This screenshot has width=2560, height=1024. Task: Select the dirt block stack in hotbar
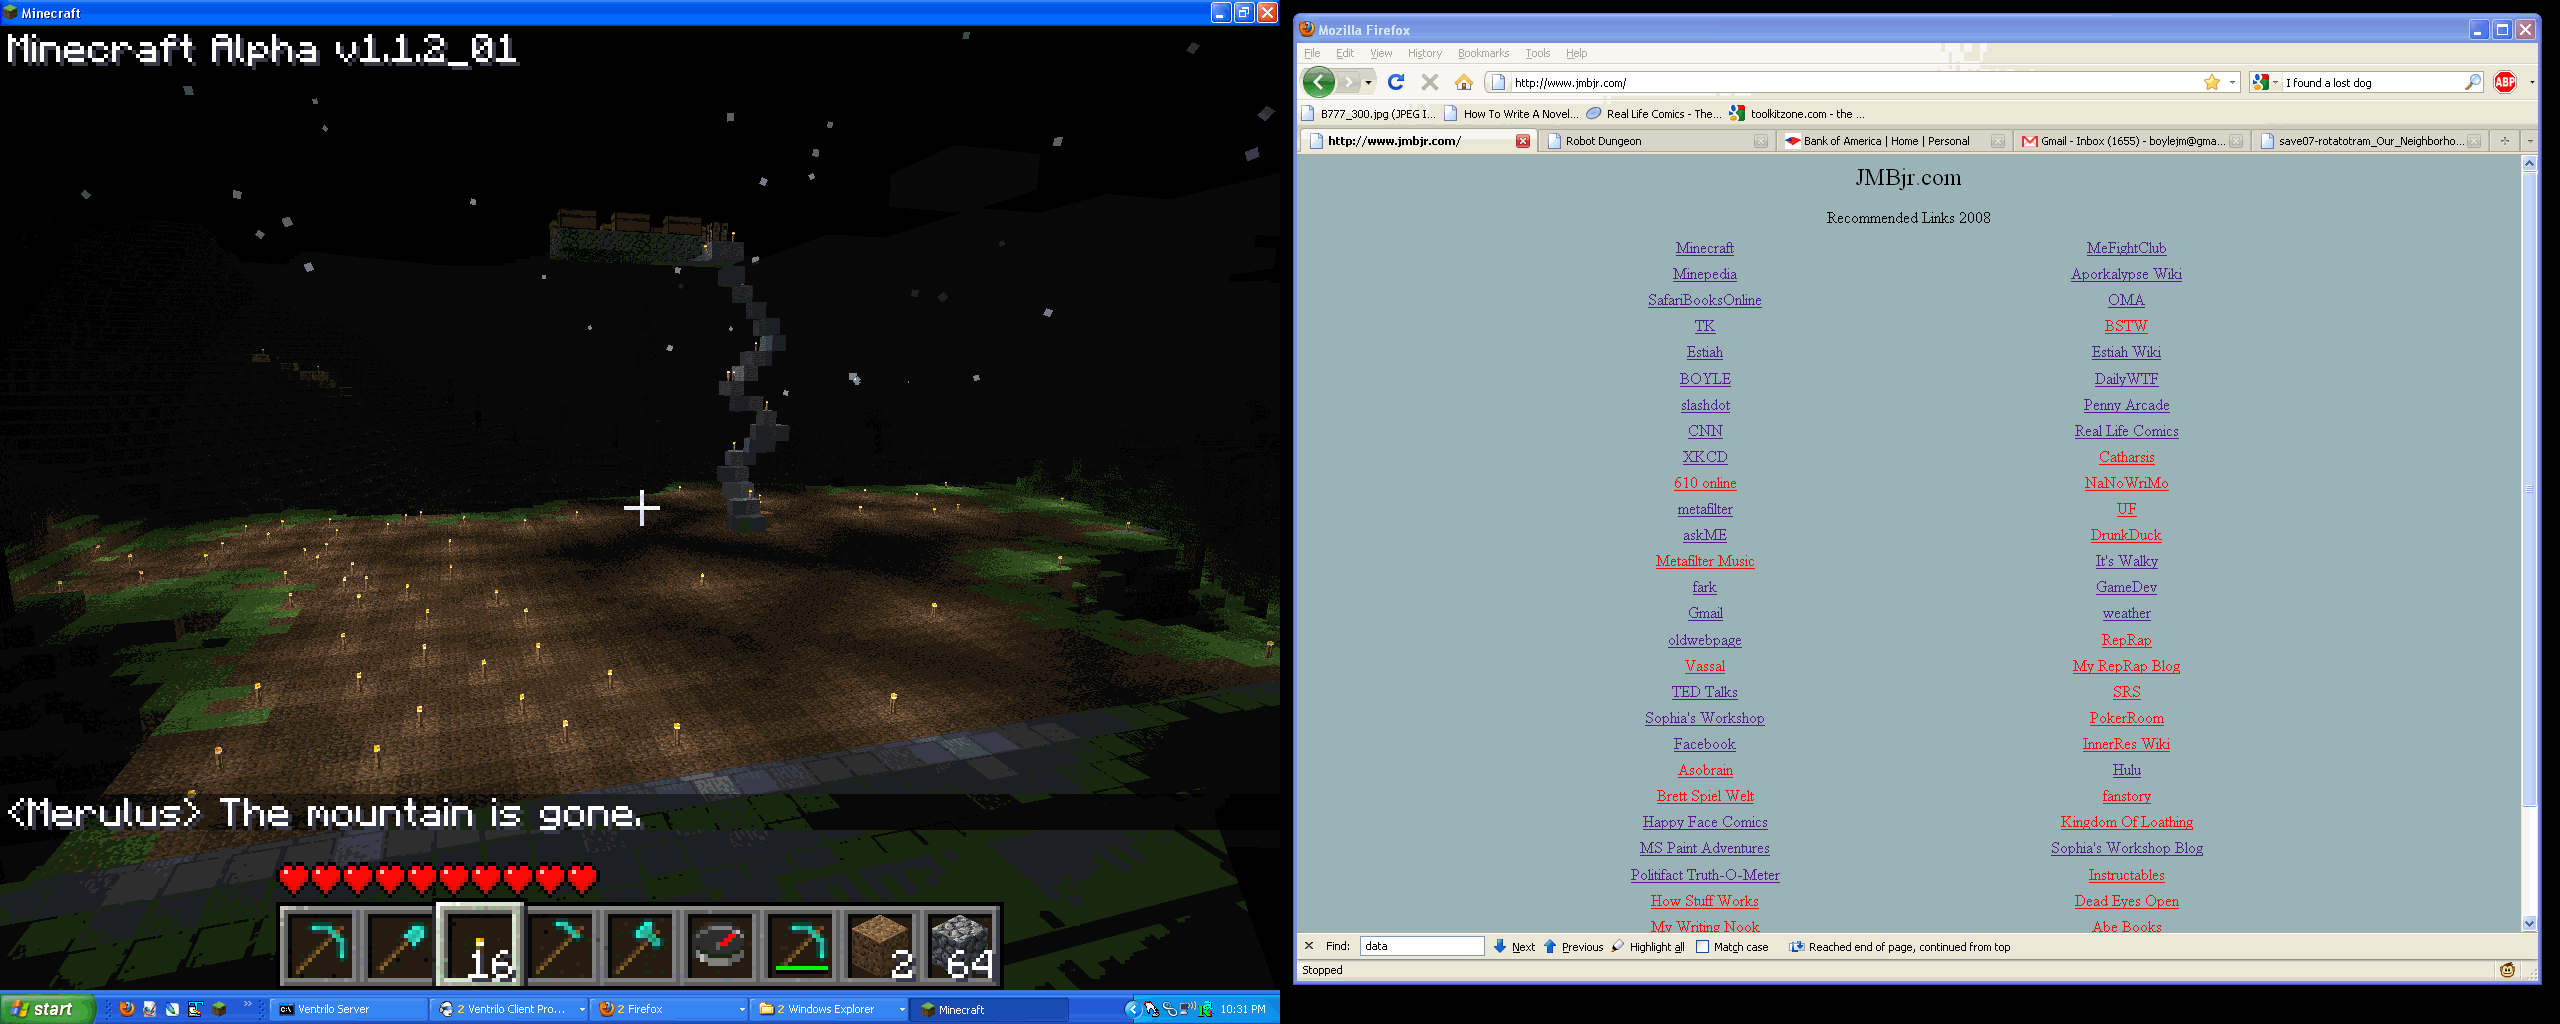880,946
